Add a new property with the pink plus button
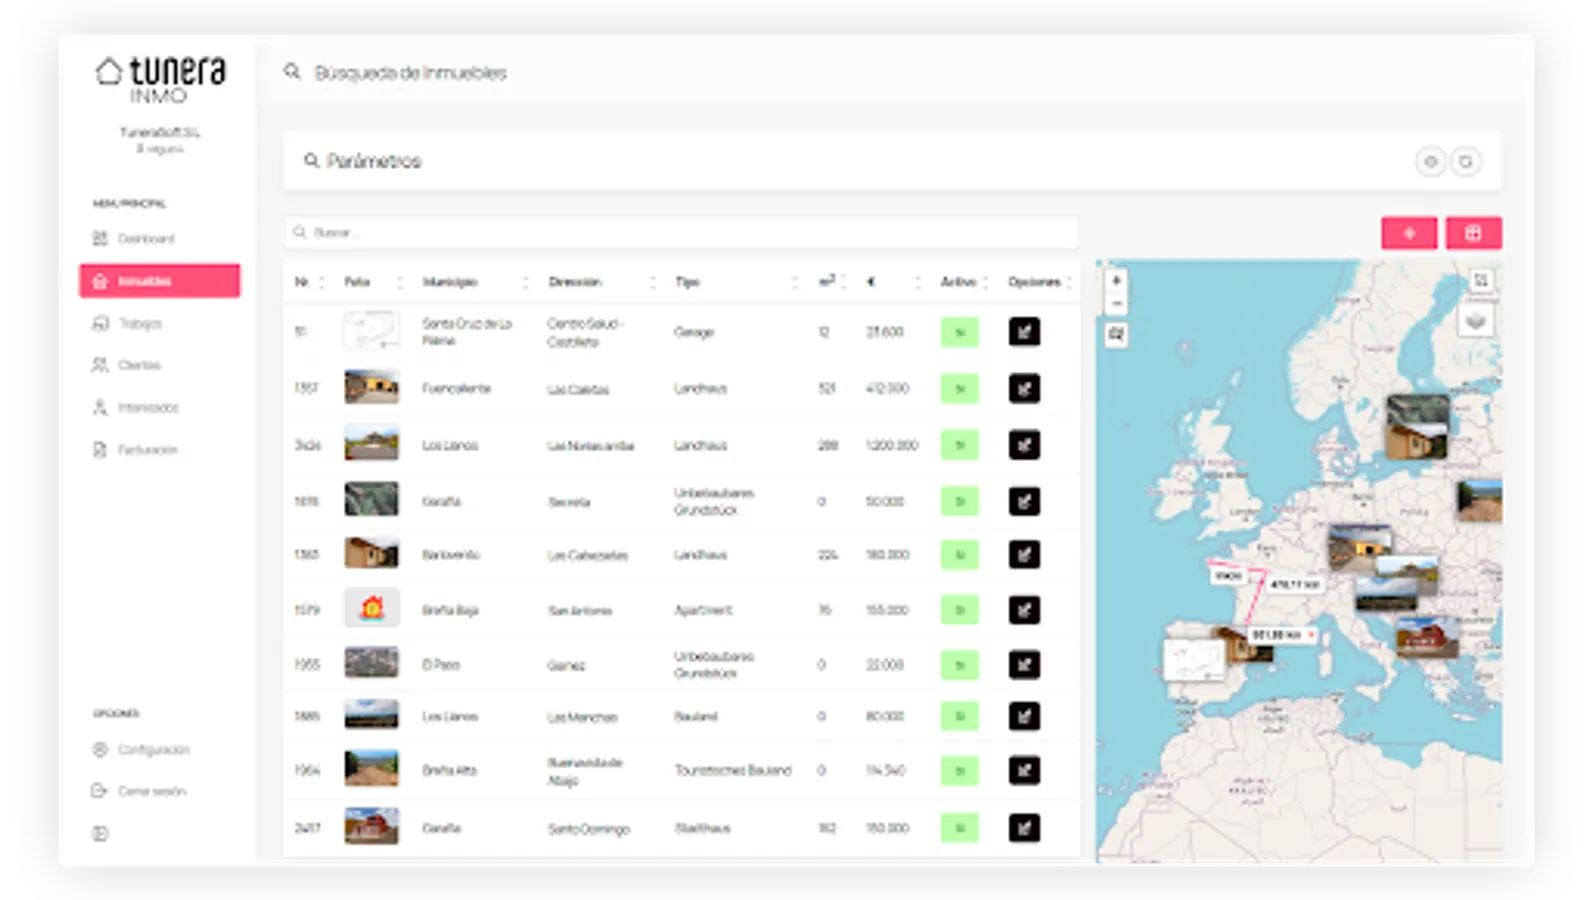The width and height of the screenshot is (1589, 900). coord(1409,233)
